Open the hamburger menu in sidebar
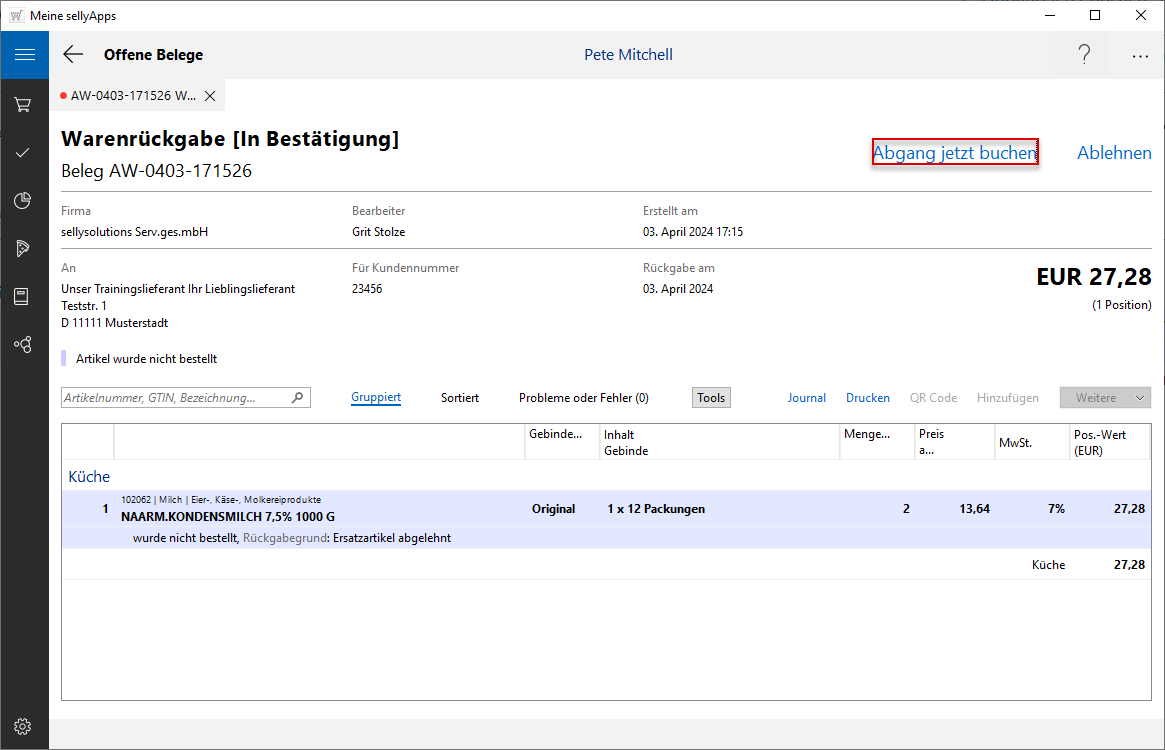Image resolution: width=1165 pixels, height=750 pixels. [x=24, y=55]
